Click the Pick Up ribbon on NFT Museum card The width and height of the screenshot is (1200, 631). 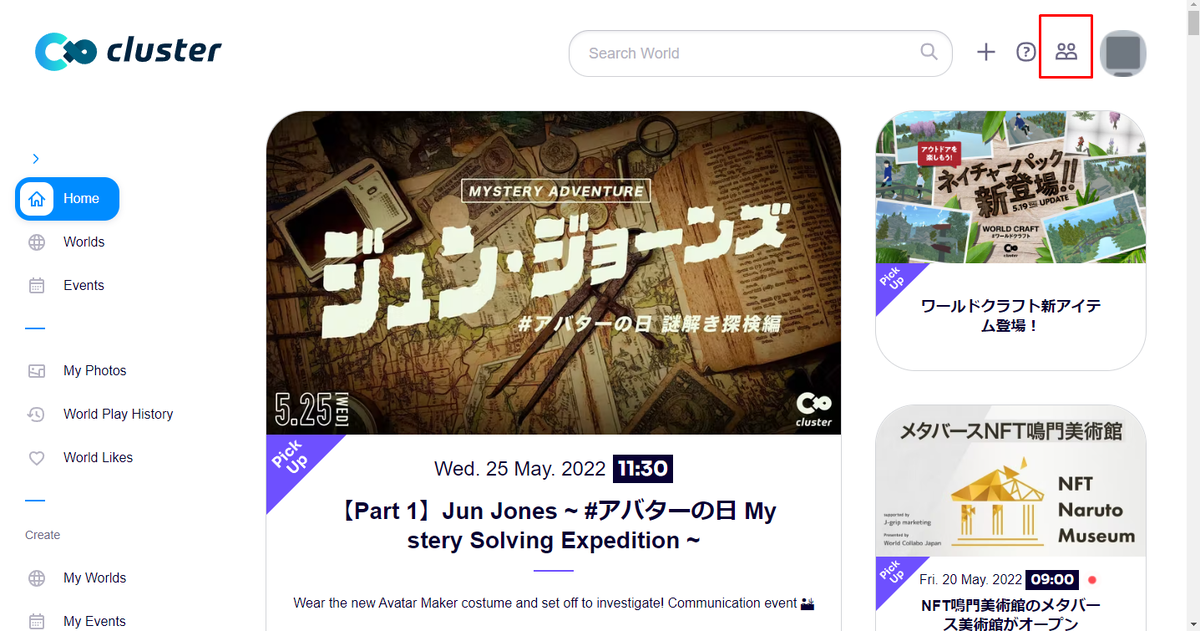[x=894, y=575]
